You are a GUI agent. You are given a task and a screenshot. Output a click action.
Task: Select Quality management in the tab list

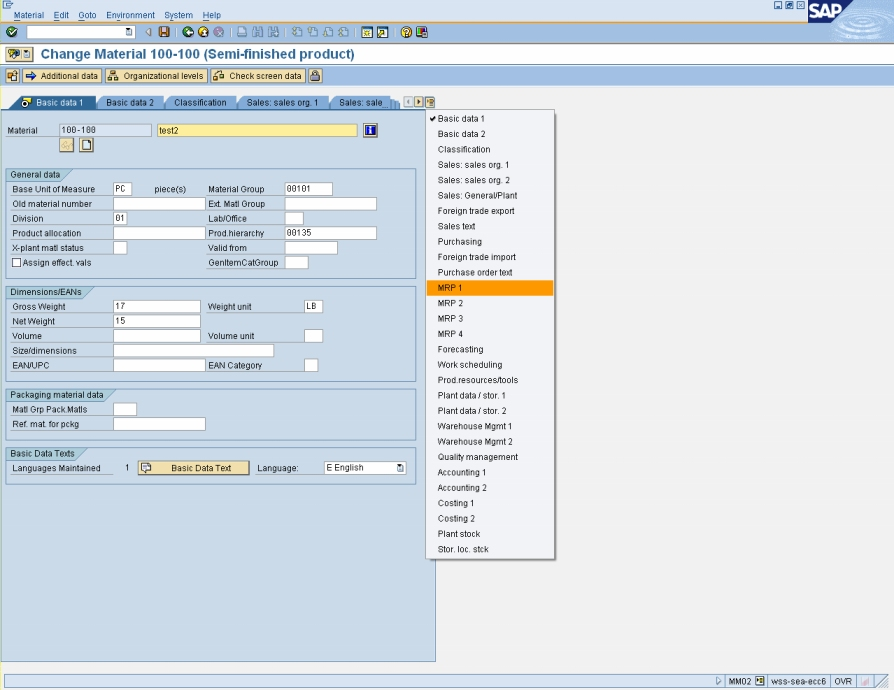click(490, 457)
